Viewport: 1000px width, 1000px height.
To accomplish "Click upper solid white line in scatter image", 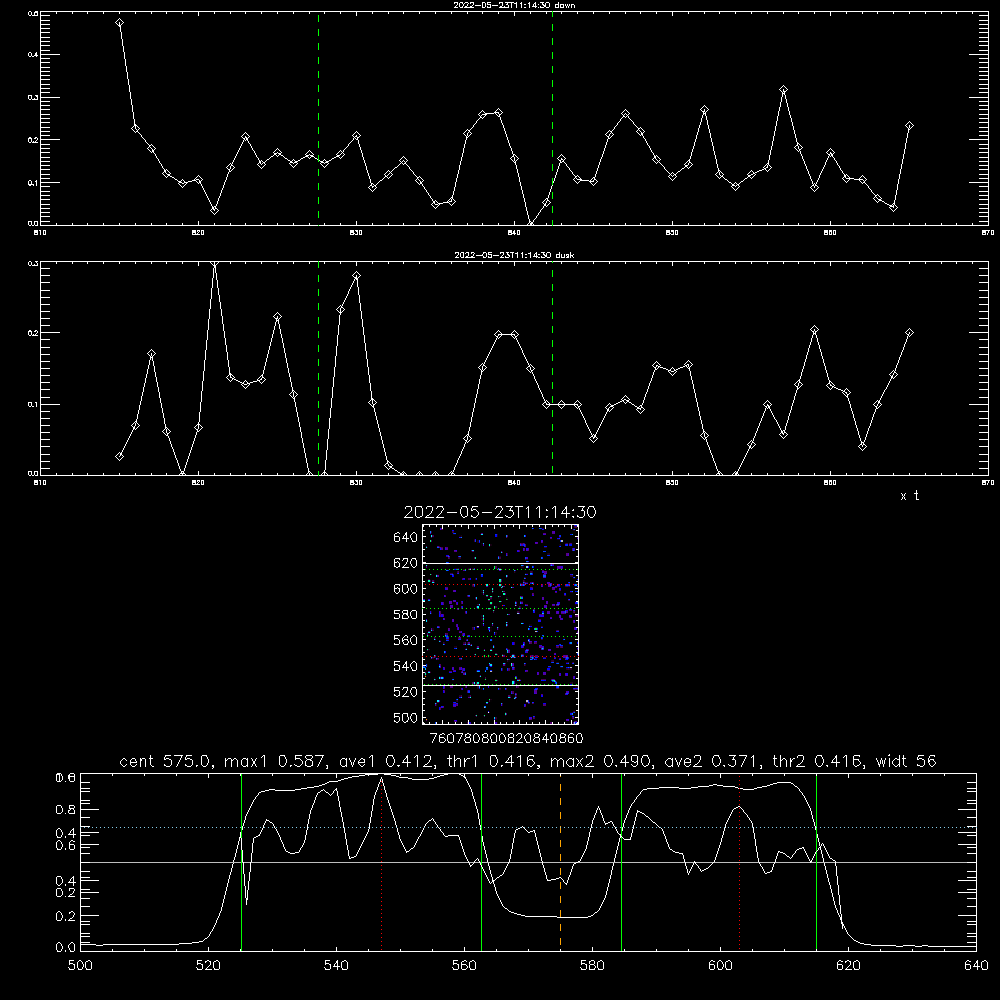I will point(501,563).
